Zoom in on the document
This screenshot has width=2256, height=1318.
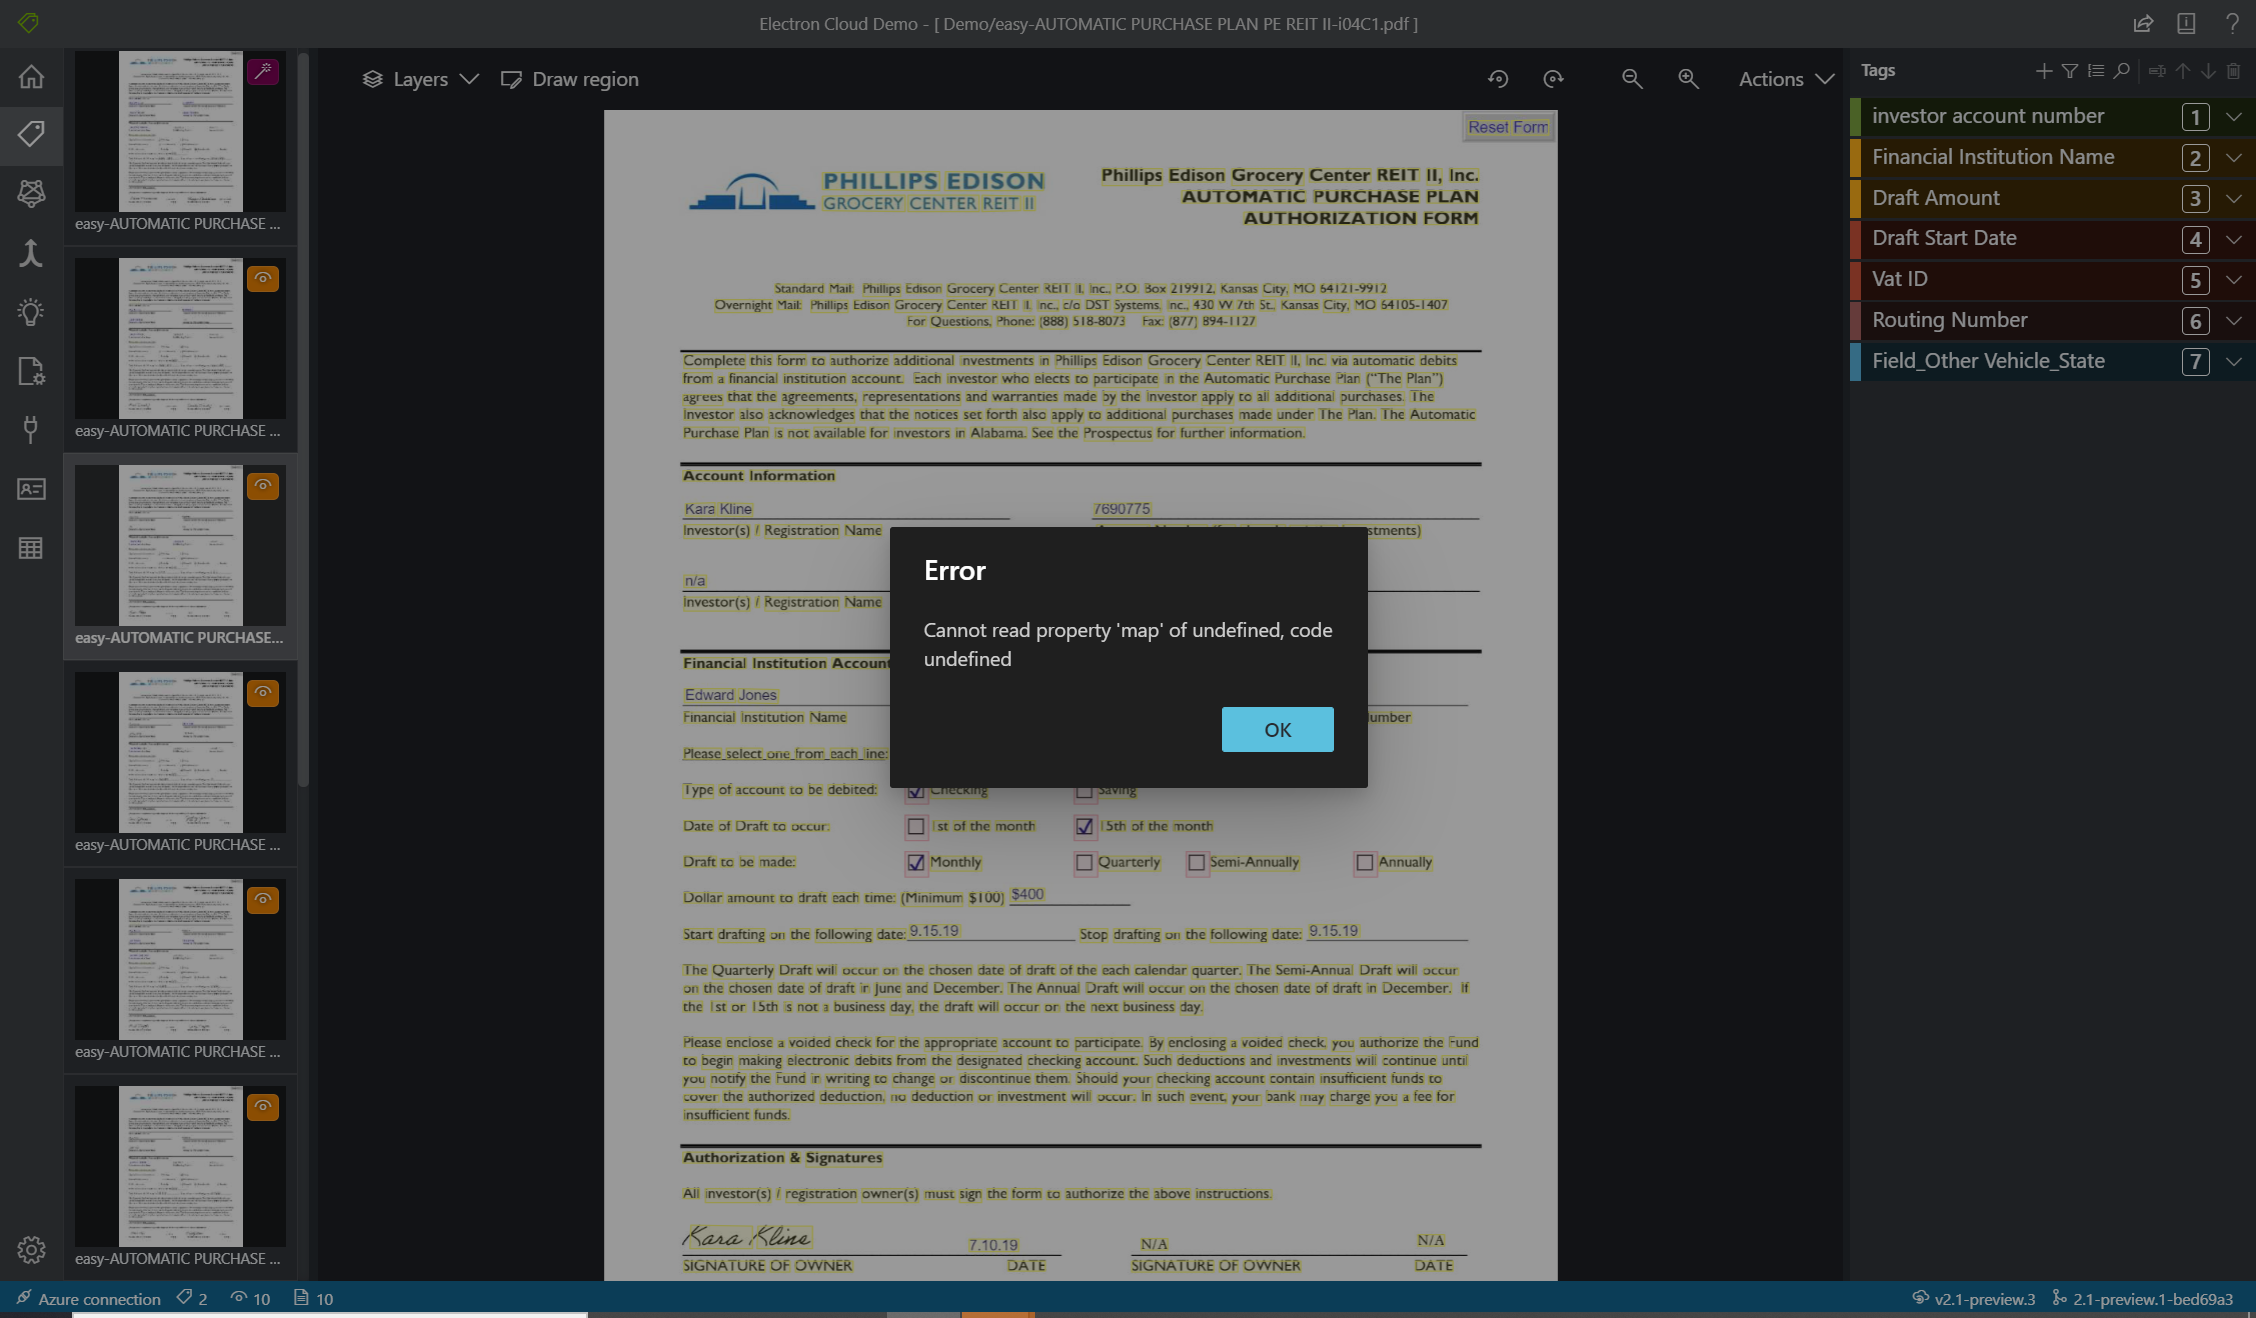[x=1688, y=79]
